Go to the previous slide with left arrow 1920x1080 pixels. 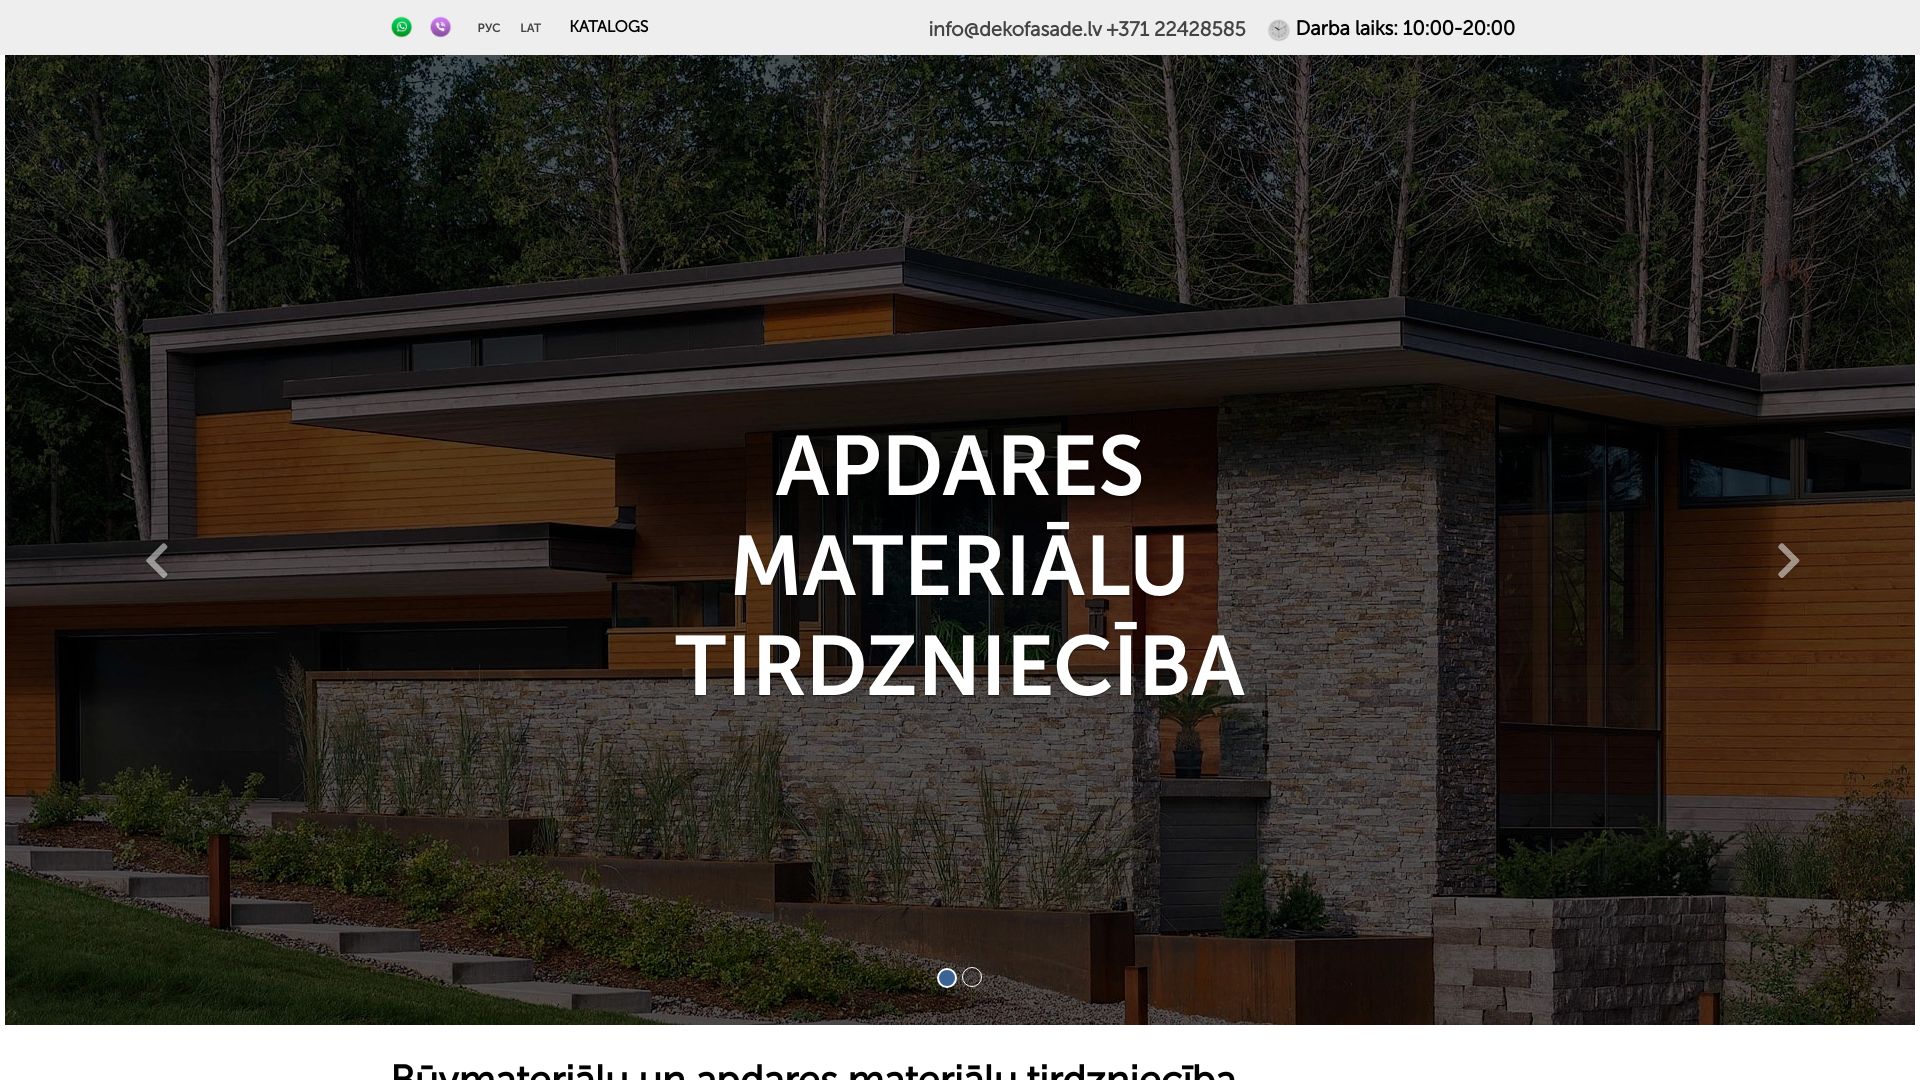[158, 561]
